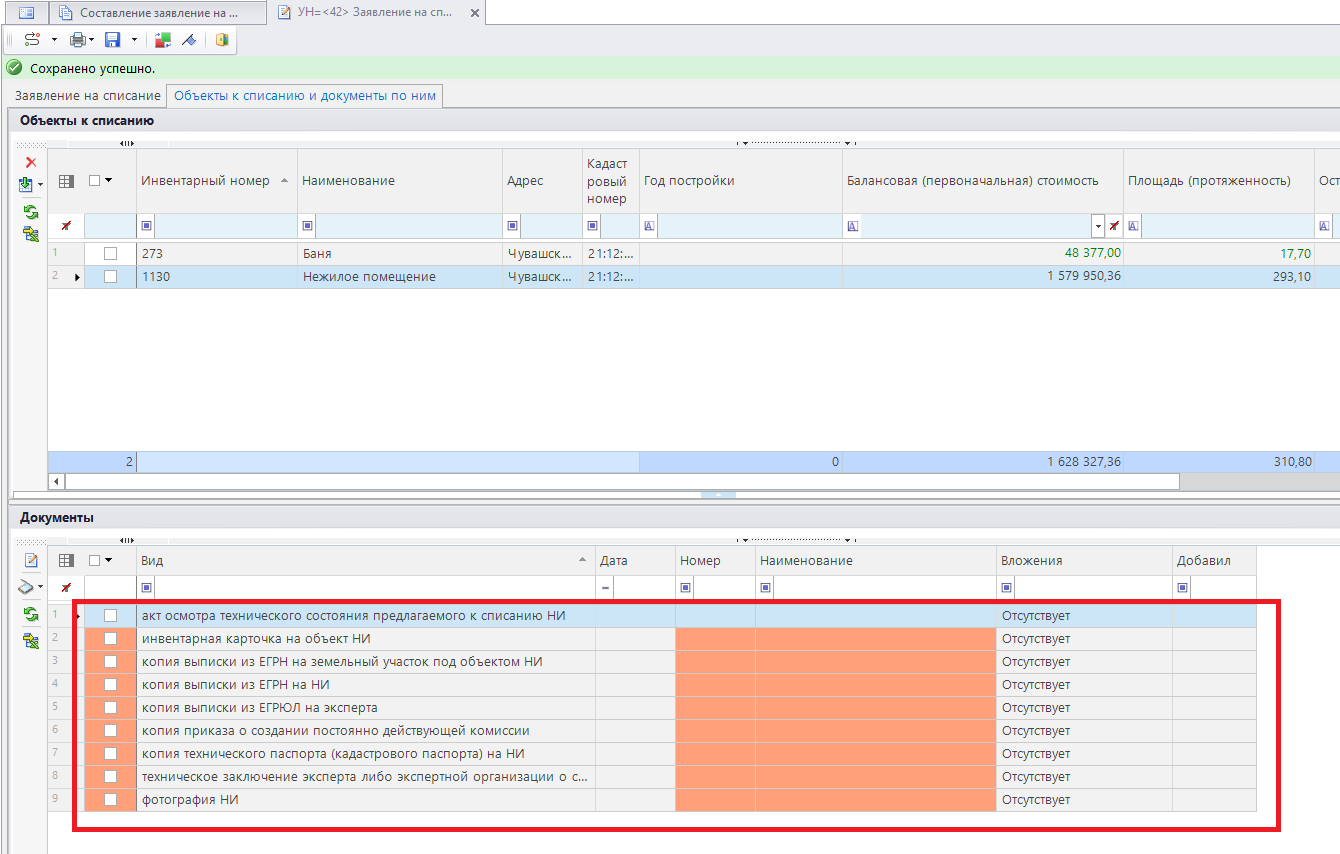Save the document with the floppy disk icon
Screen dimensions: 1340x854
(x=113, y=40)
